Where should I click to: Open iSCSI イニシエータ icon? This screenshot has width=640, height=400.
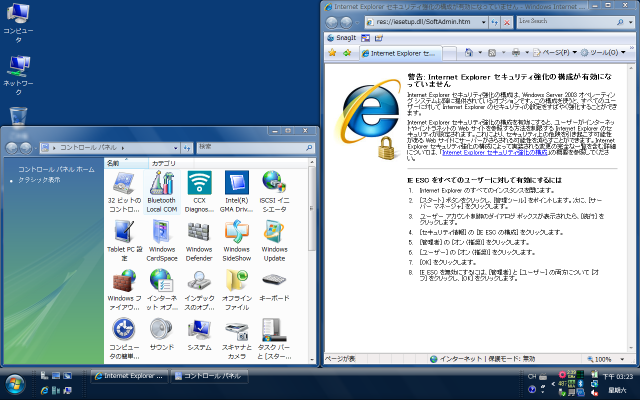click(x=274, y=192)
